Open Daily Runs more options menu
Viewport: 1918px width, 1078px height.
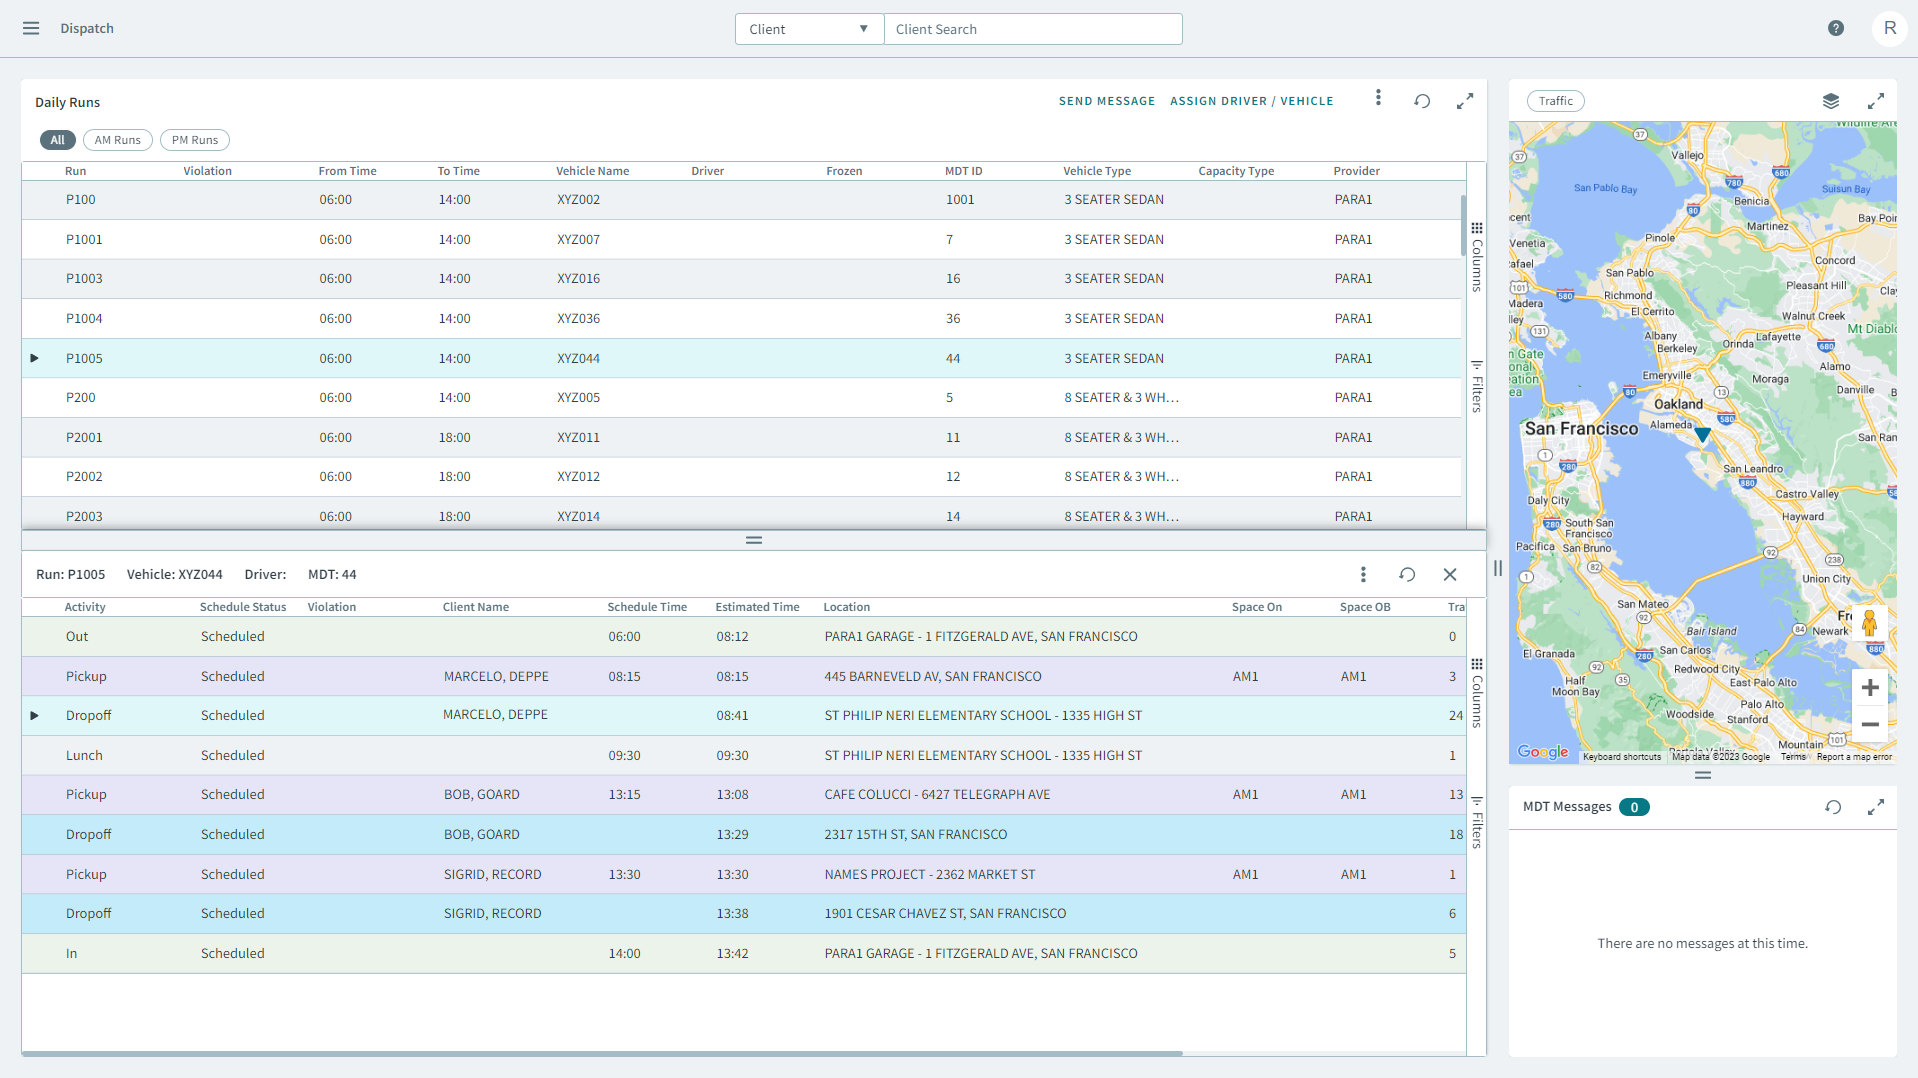tap(1378, 98)
